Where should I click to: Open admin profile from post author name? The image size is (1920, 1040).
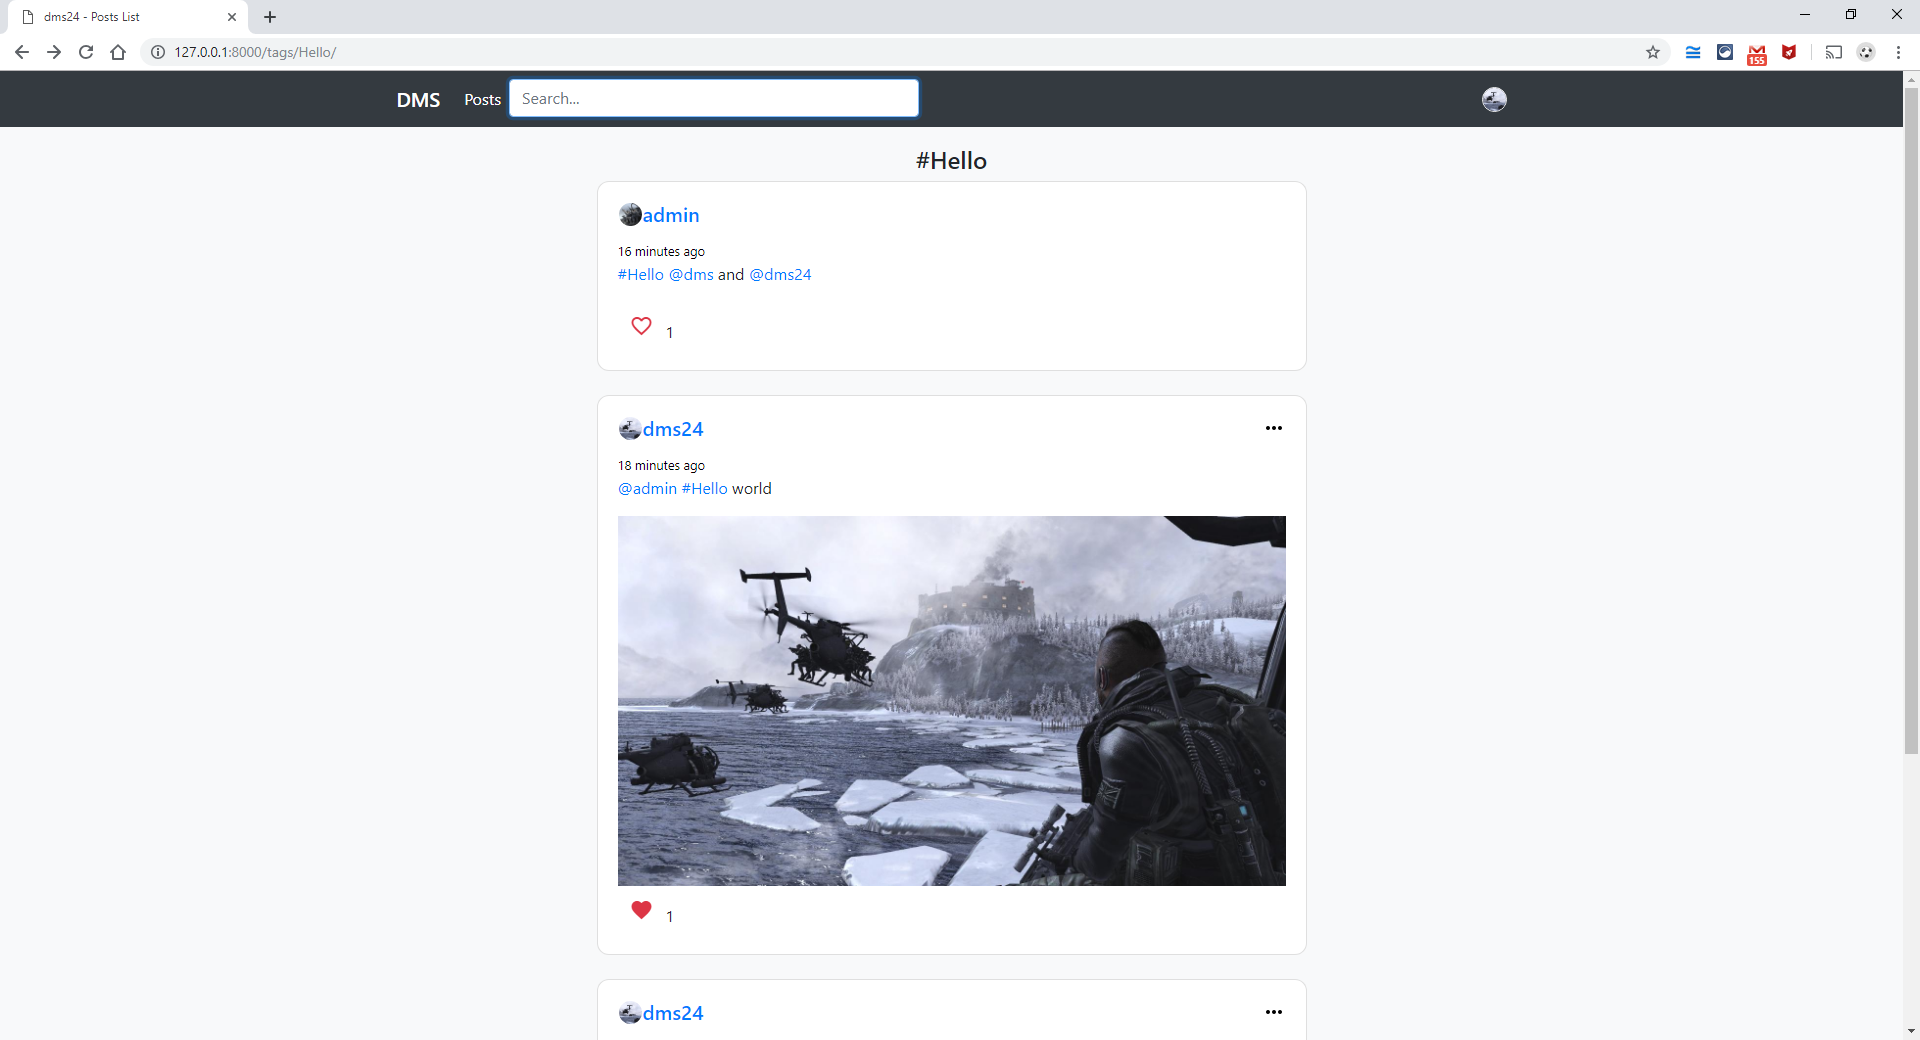coord(671,215)
